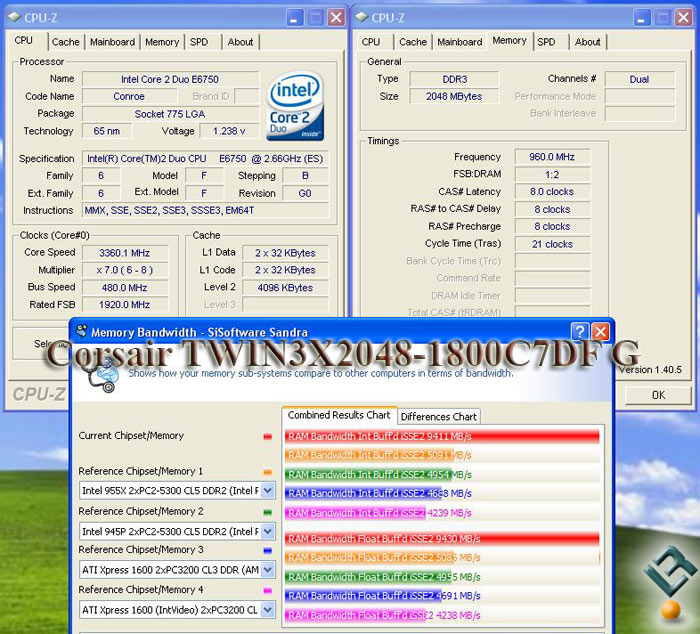
Task: Click left CPU-Z title bar icon
Action: pyautogui.click(x=14, y=17)
